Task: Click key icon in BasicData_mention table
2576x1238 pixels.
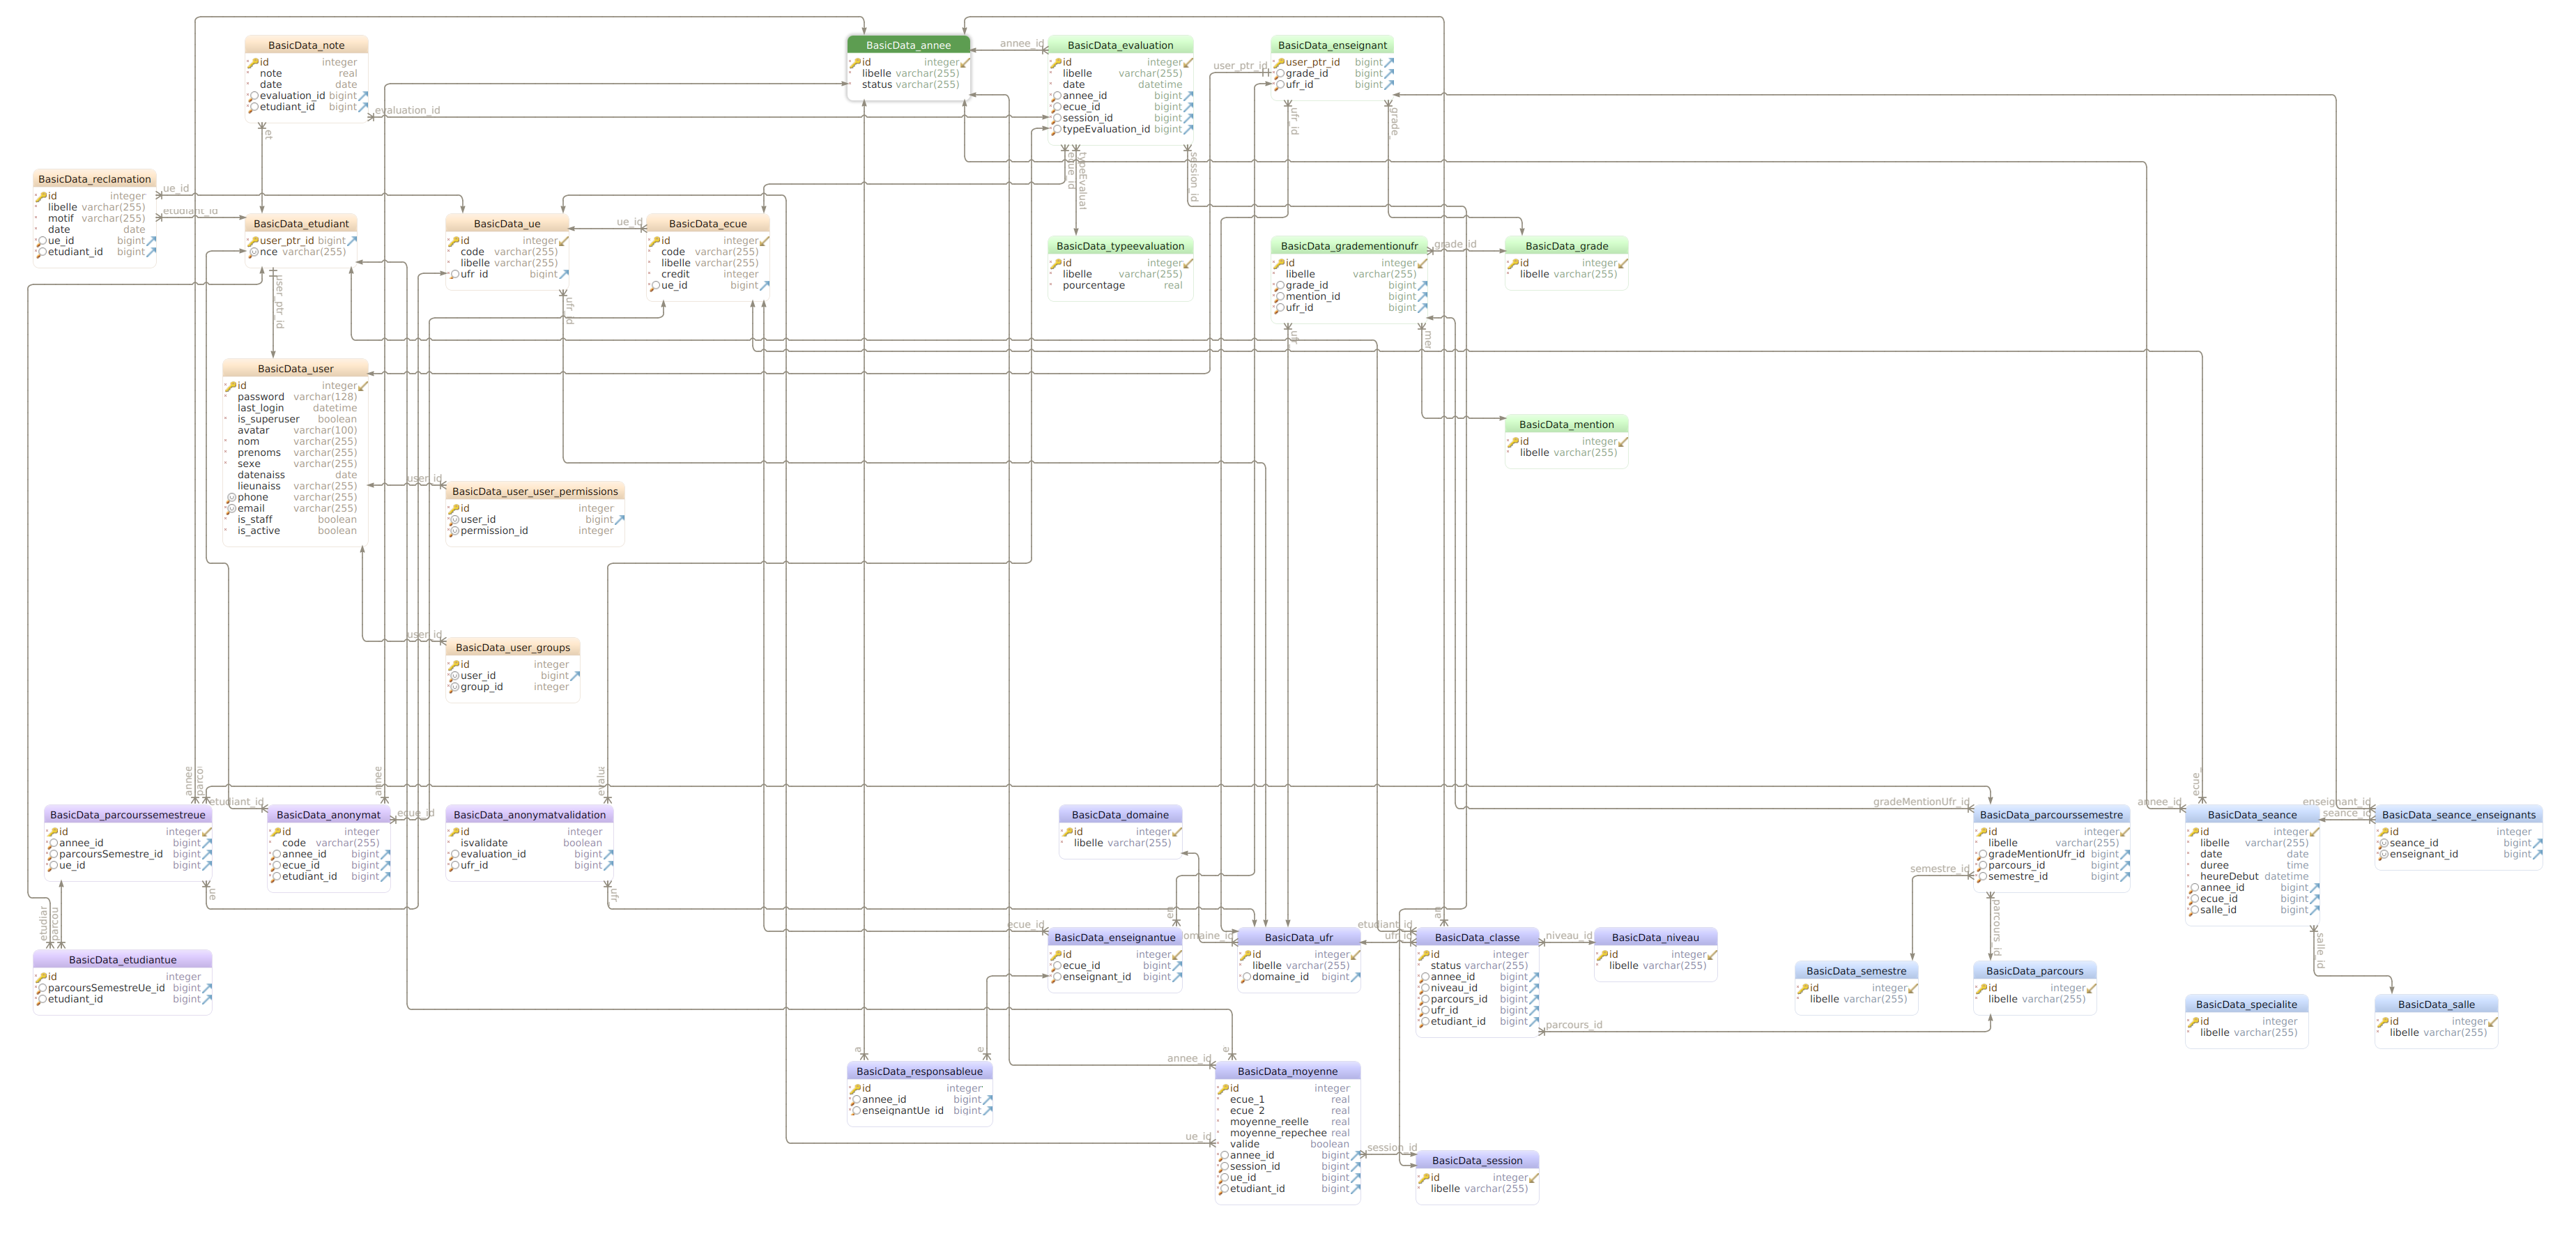Action: [x=1513, y=441]
